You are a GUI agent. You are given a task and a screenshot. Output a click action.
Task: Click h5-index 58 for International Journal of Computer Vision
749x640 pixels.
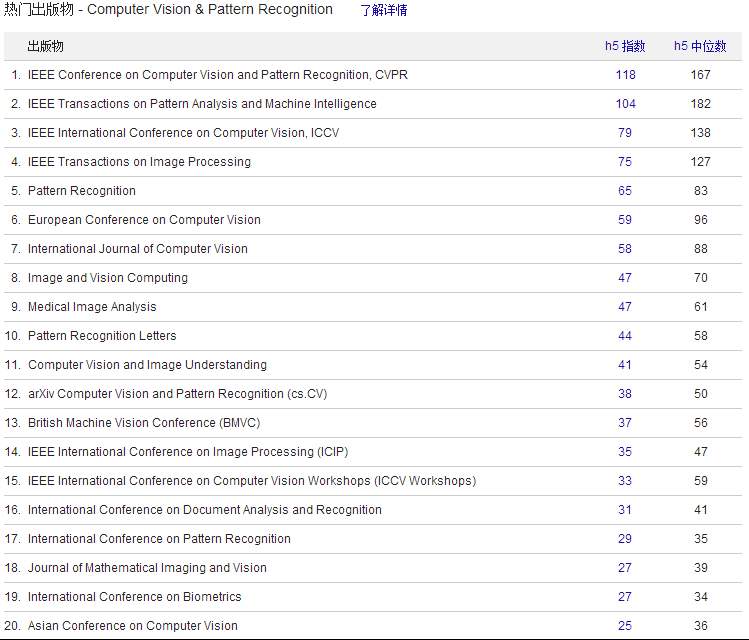(x=625, y=249)
